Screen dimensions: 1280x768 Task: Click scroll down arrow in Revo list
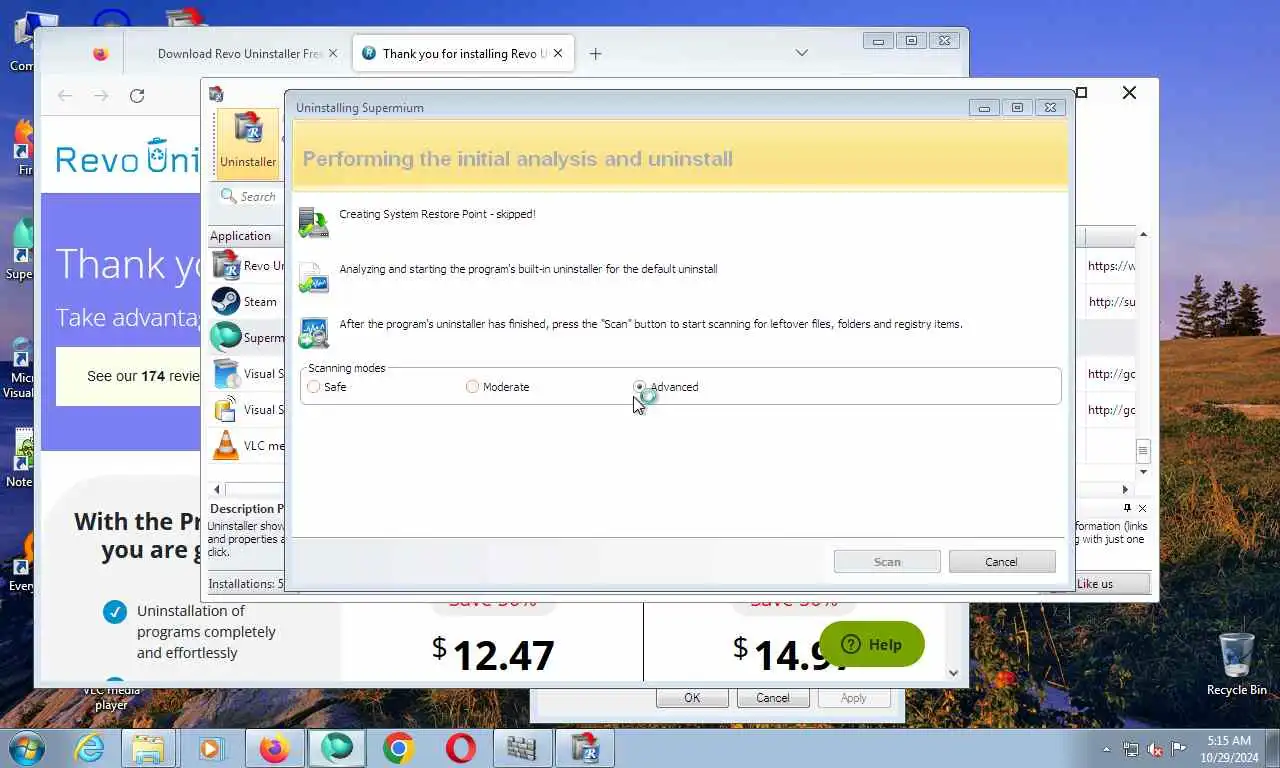click(1143, 472)
